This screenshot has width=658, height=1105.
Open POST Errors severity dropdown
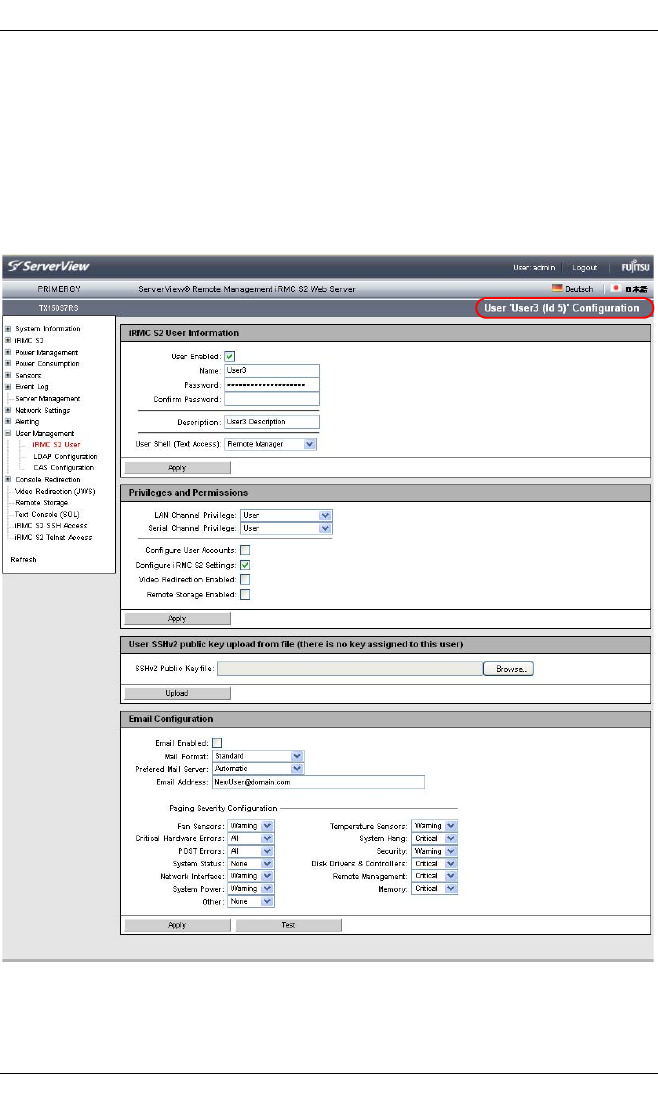click(x=251, y=851)
